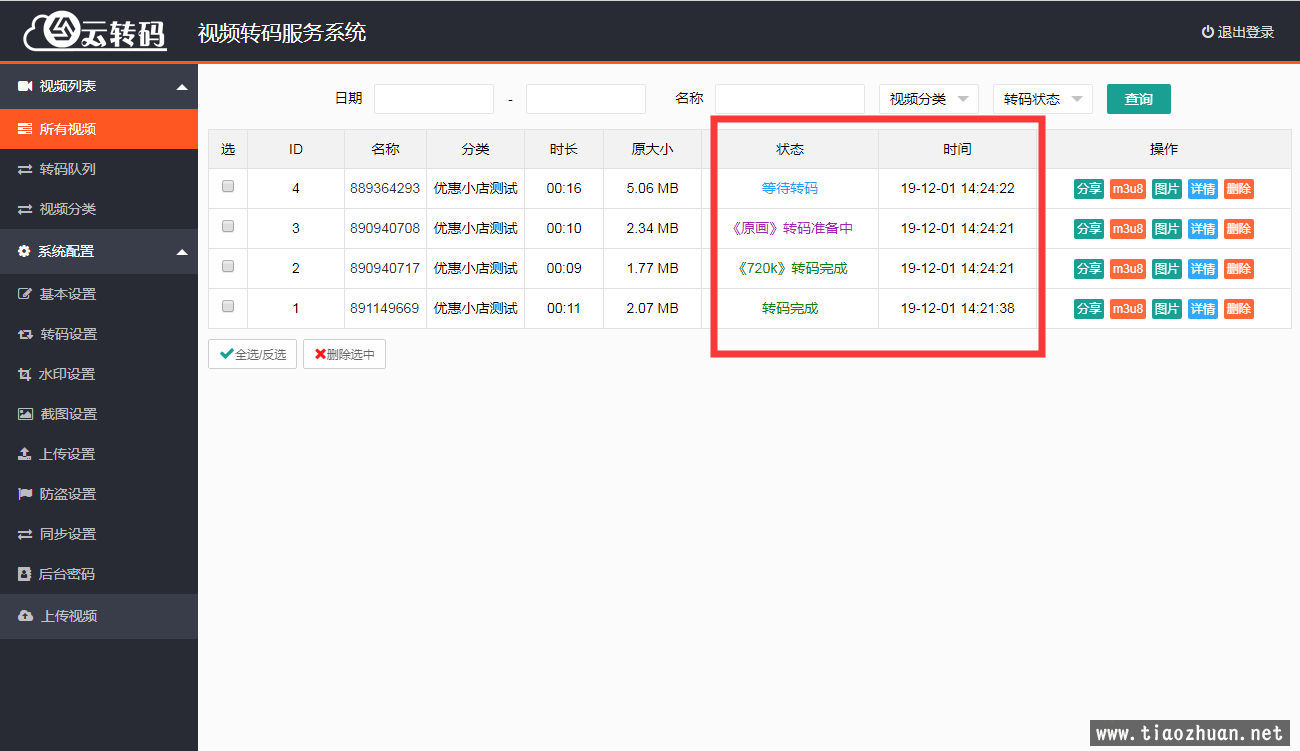Click the arrows icon beside 视频分类
Viewport: 1300px width, 751px height.
[25, 209]
